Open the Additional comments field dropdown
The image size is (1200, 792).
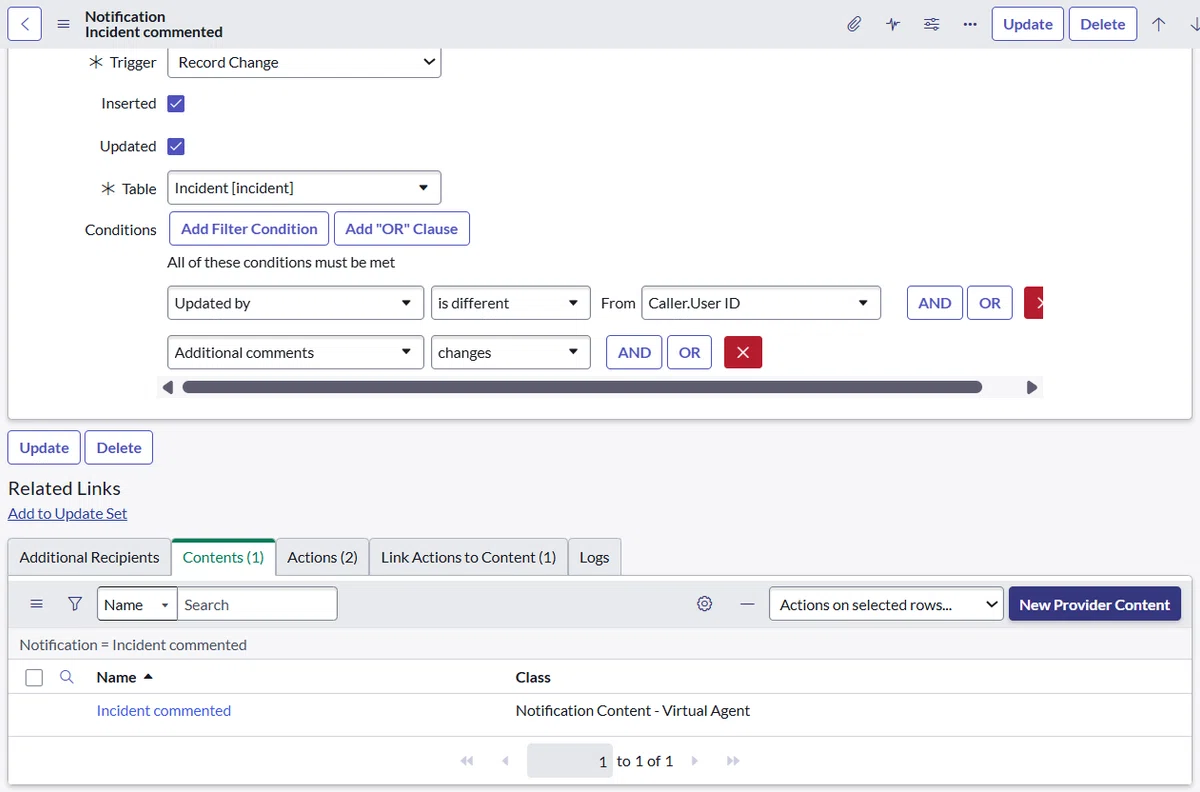click(295, 352)
